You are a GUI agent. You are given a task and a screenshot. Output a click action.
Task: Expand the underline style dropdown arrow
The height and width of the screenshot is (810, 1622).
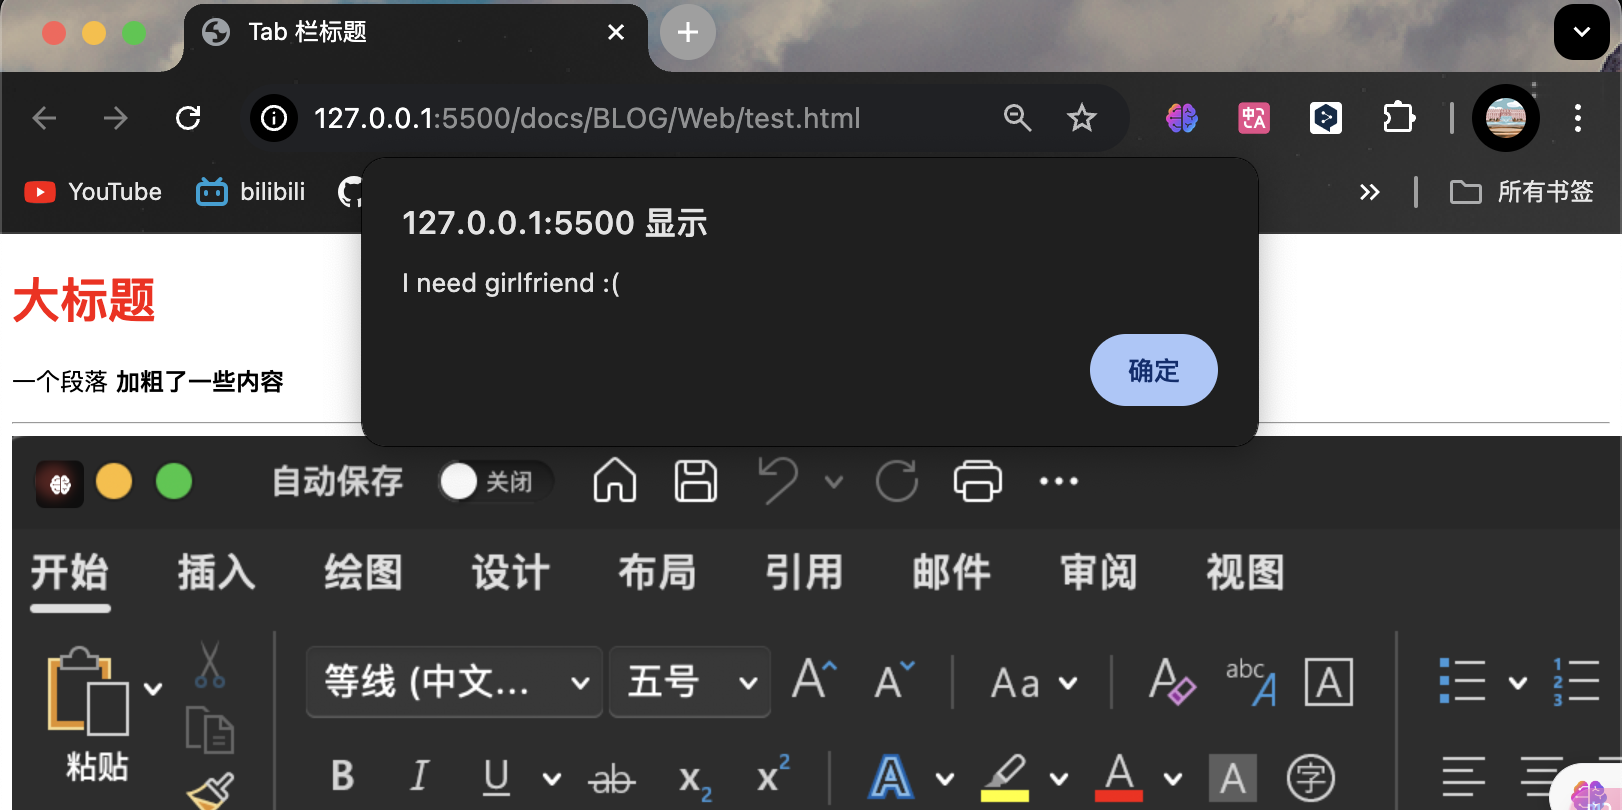551,778
